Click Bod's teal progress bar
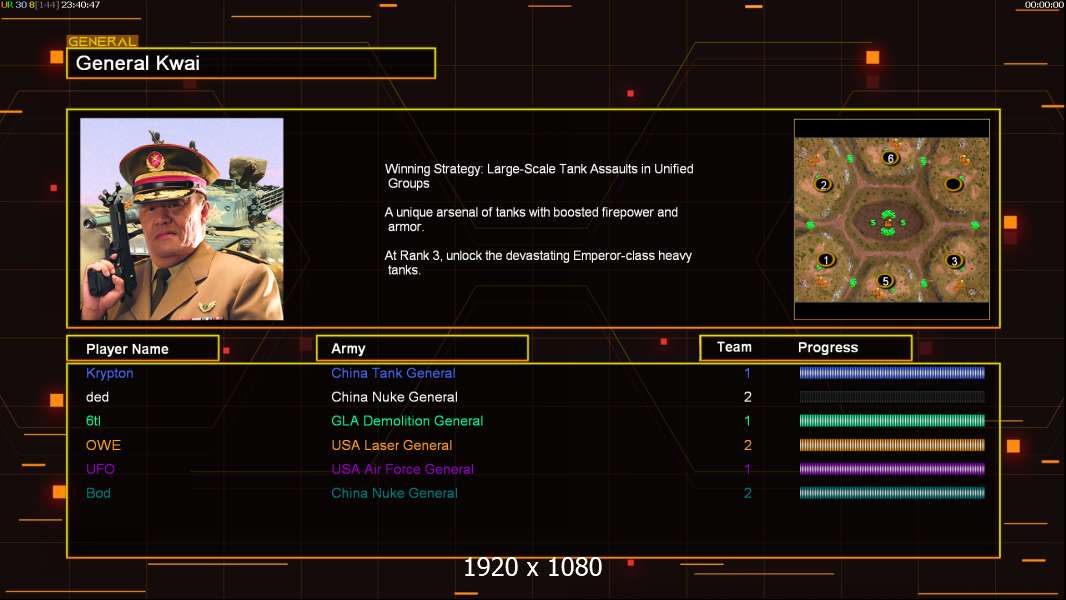The width and height of the screenshot is (1066, 600). pos(892,493)
